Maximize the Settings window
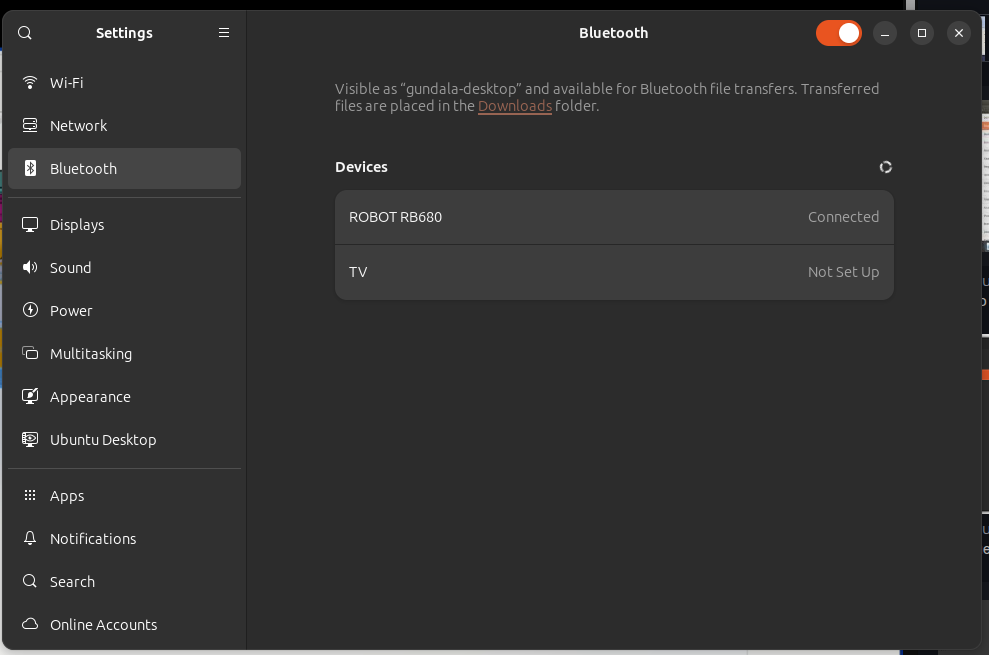Viewport: 989px width, 655px height. coord(922,33)
